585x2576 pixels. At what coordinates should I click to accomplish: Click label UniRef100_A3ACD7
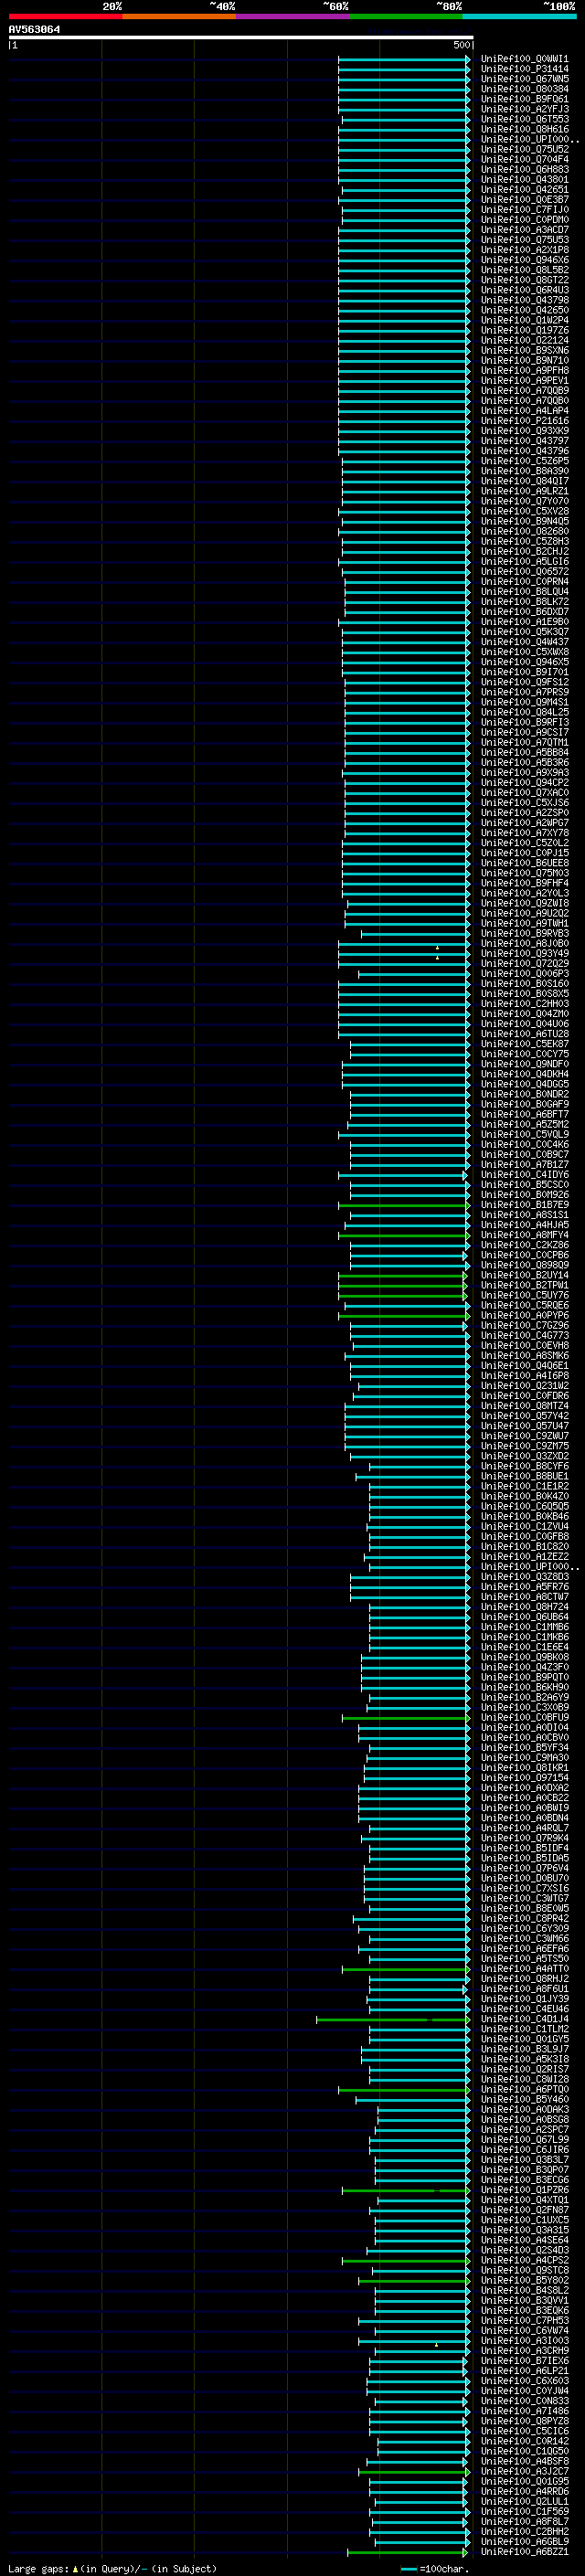click(x=524, y=230)
